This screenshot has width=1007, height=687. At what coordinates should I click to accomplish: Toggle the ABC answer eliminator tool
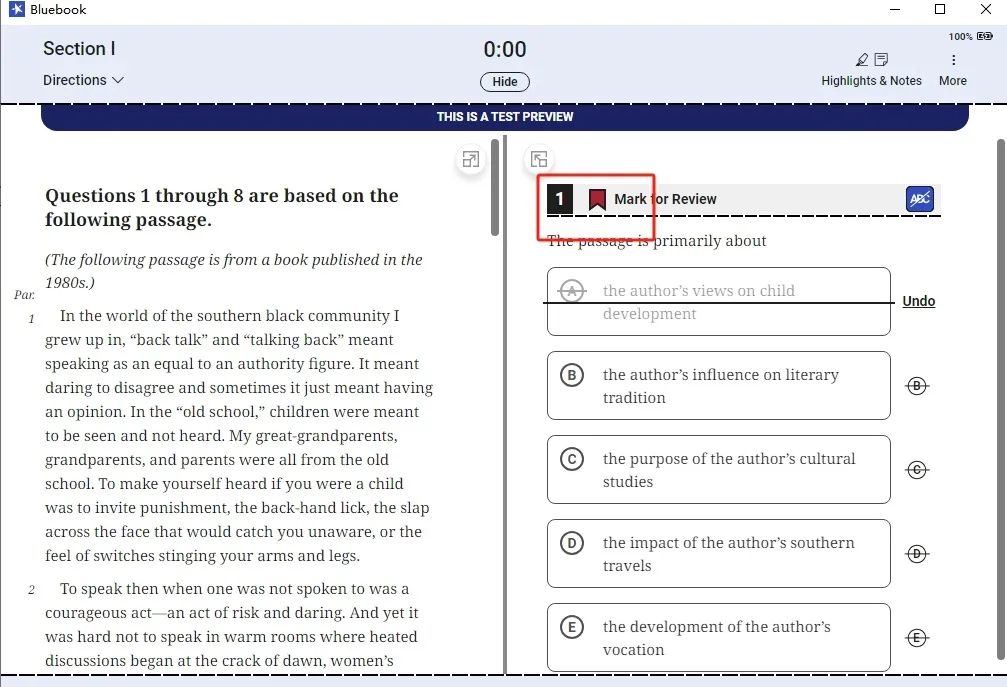[920, 199]
